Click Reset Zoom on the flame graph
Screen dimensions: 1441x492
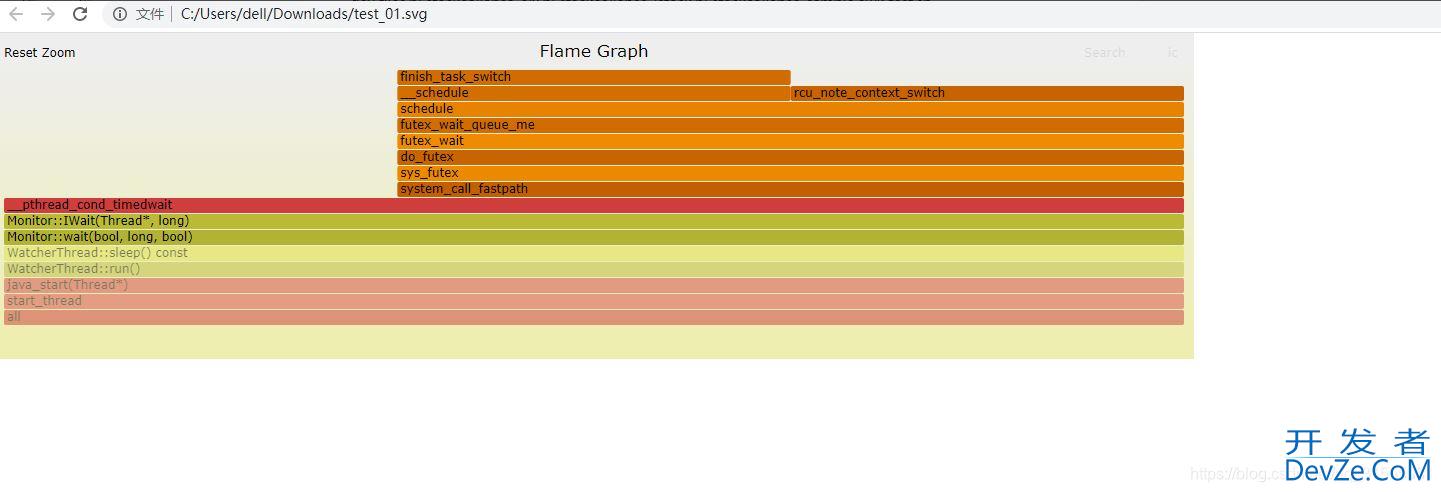(x=40, y=53)
